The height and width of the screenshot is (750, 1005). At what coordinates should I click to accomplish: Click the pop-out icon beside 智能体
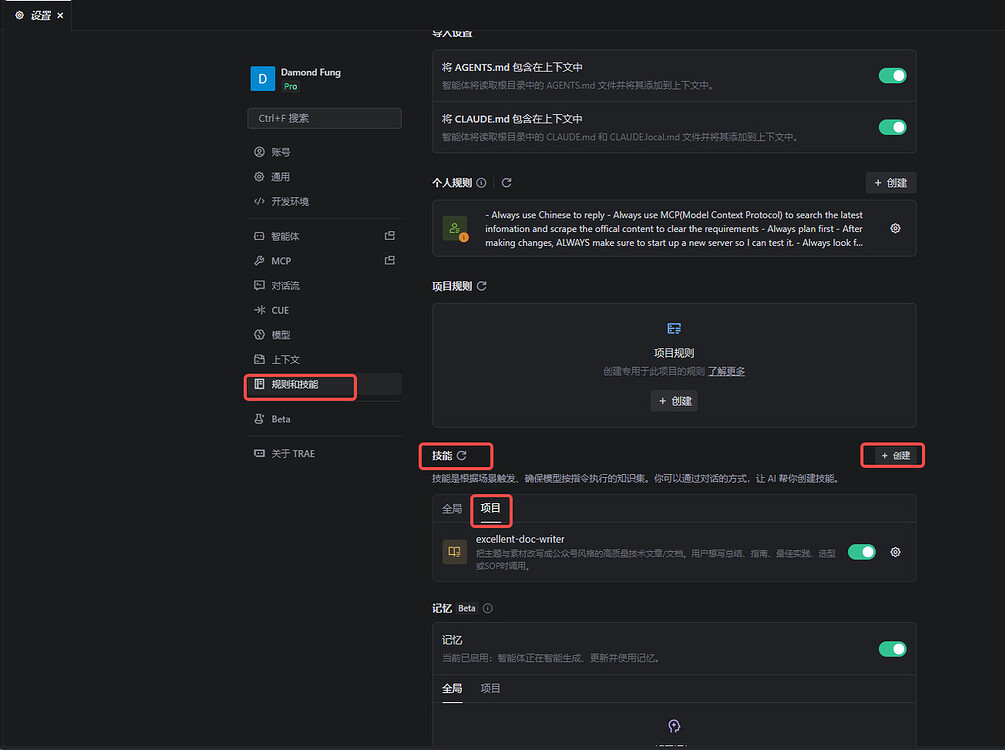pos(390,236)
